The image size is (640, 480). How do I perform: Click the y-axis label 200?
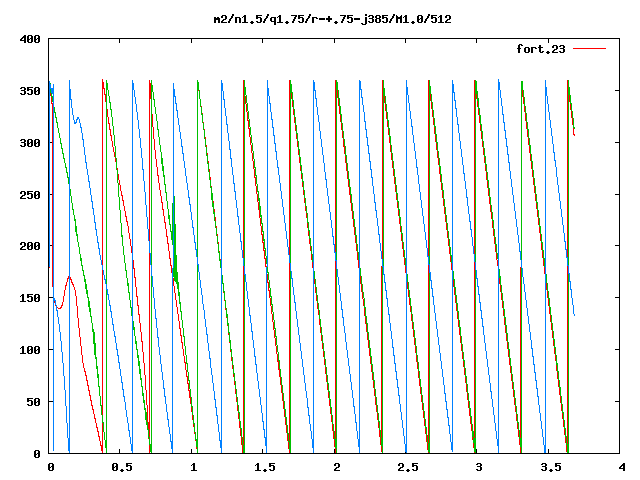point(30,246)
